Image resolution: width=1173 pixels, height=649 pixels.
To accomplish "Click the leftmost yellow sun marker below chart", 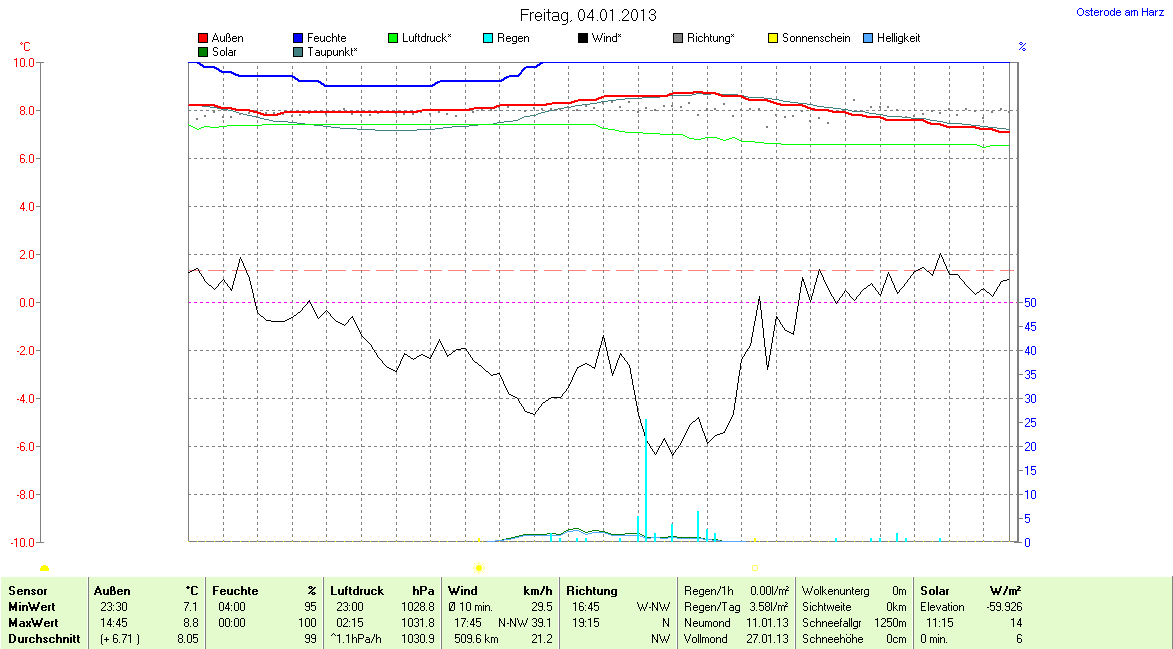I will coord(44,568).
